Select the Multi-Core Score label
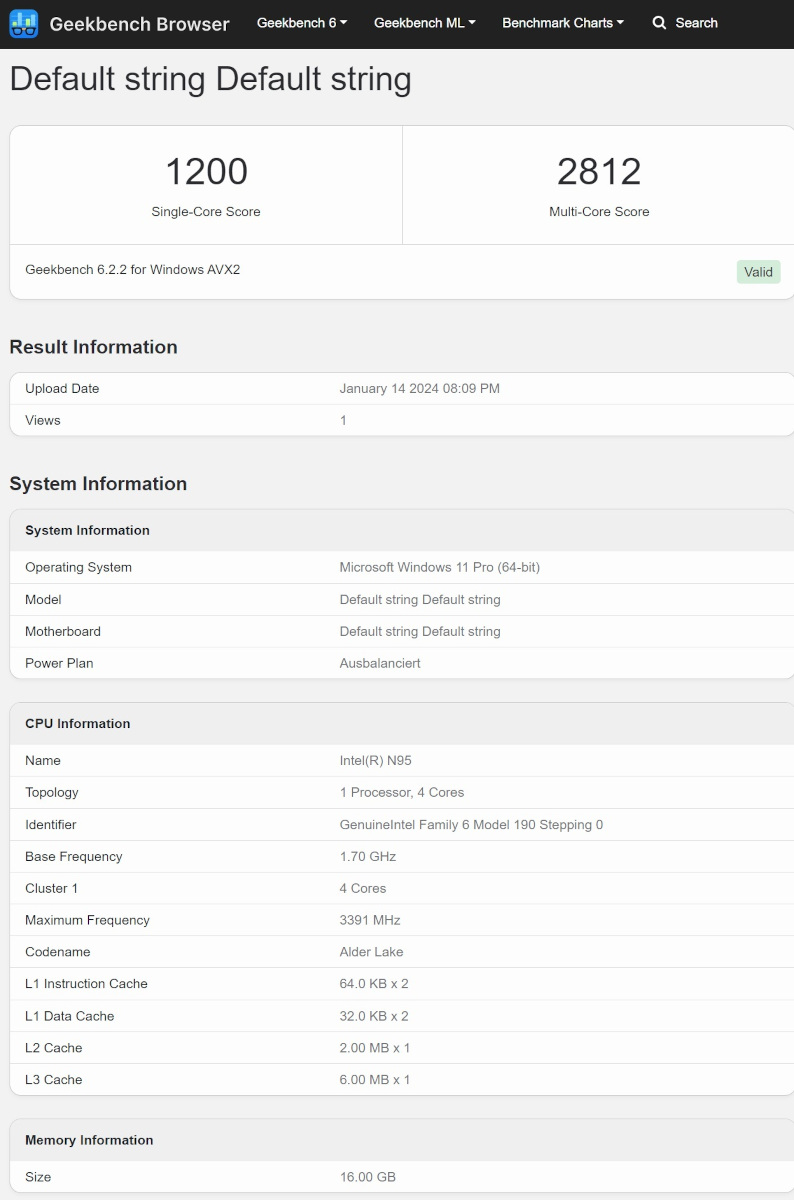This screenshot has width=794, height=1200. tap(599, 212)
